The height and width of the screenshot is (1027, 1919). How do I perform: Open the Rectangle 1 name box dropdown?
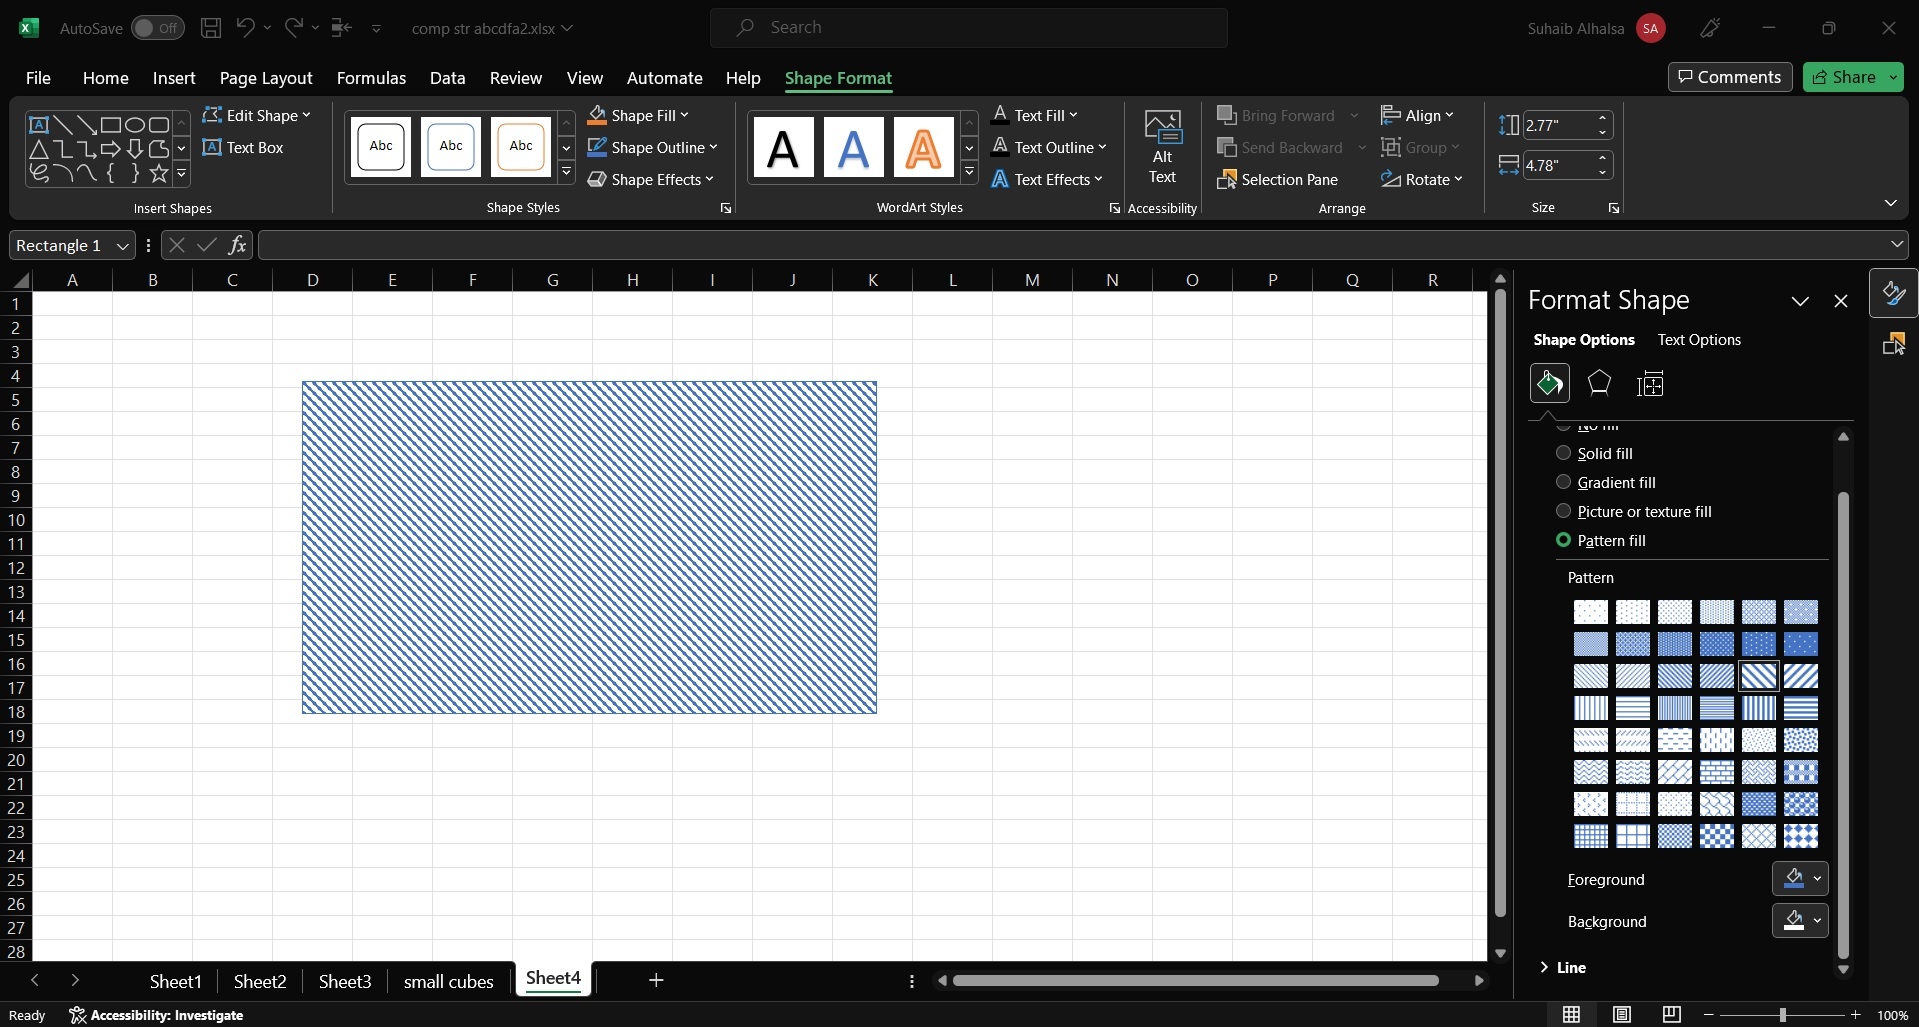[122, 245]
